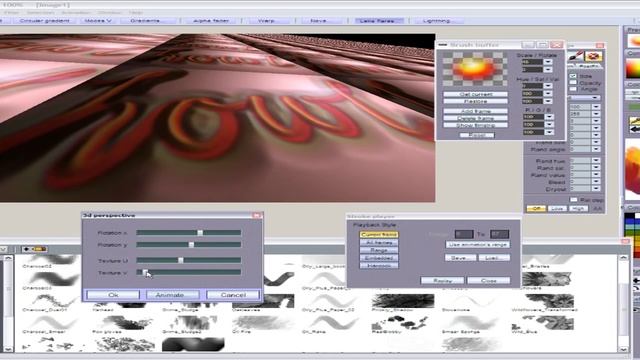Click the Texture V slider handle
This screenshot has width=640, height=360.
click(144, 272)
